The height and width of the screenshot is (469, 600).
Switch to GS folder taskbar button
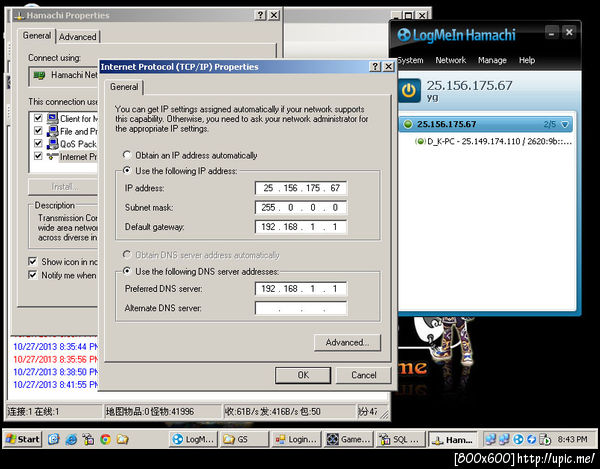[x=245, y=440]
